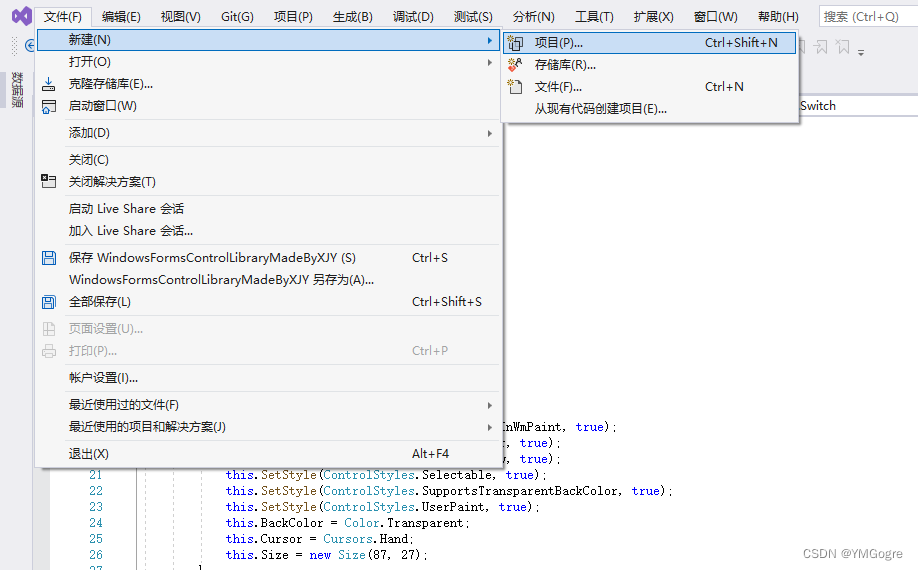Select 启动窗口(W) menu entry
Viewport: 918px width, 570px height.
268,106
